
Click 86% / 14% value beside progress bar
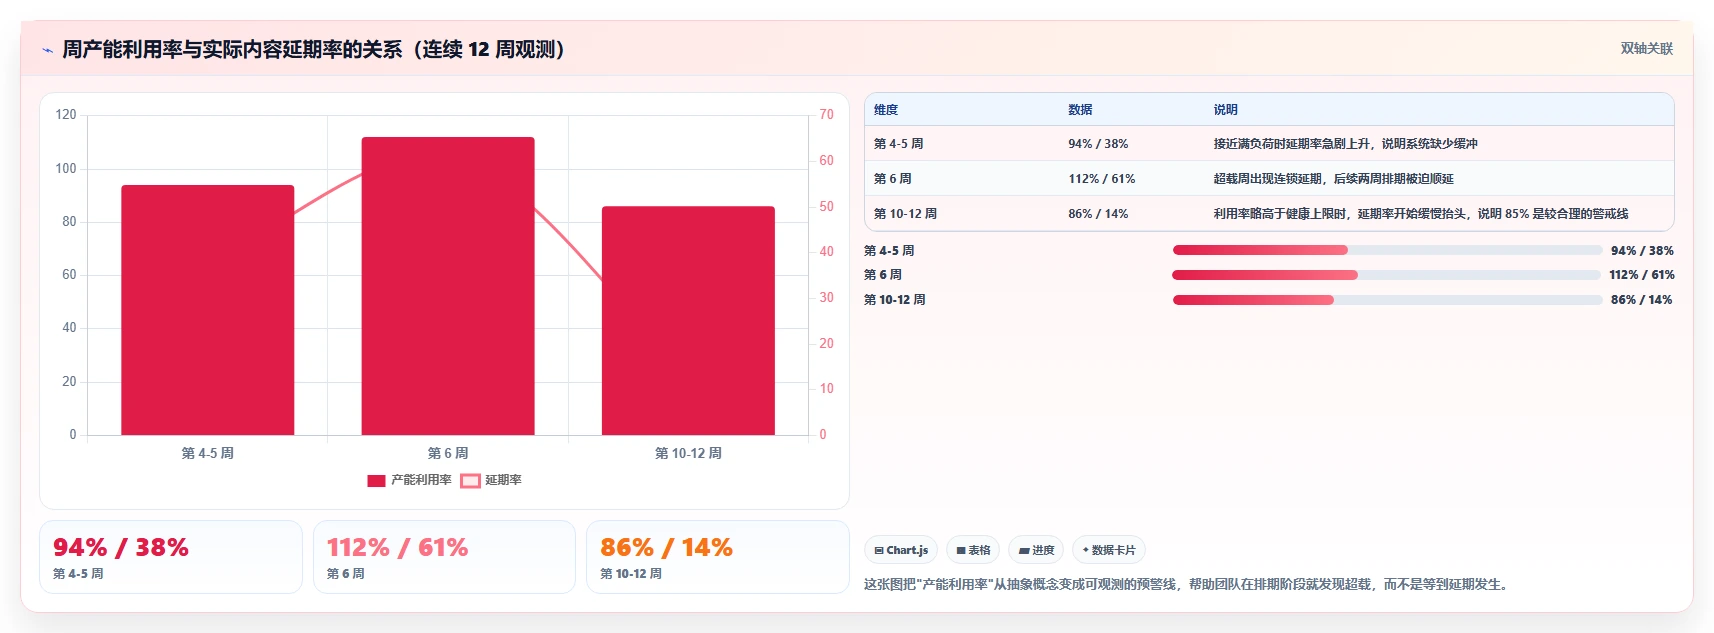click(x=1642, y=300)
